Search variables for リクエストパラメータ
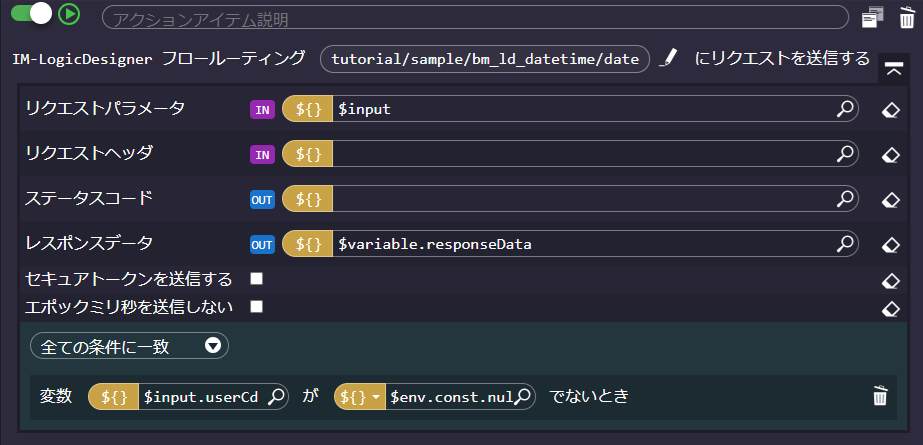Image resolution: width=923 pixels, height=445 pixels. click(x=845, y=109)
